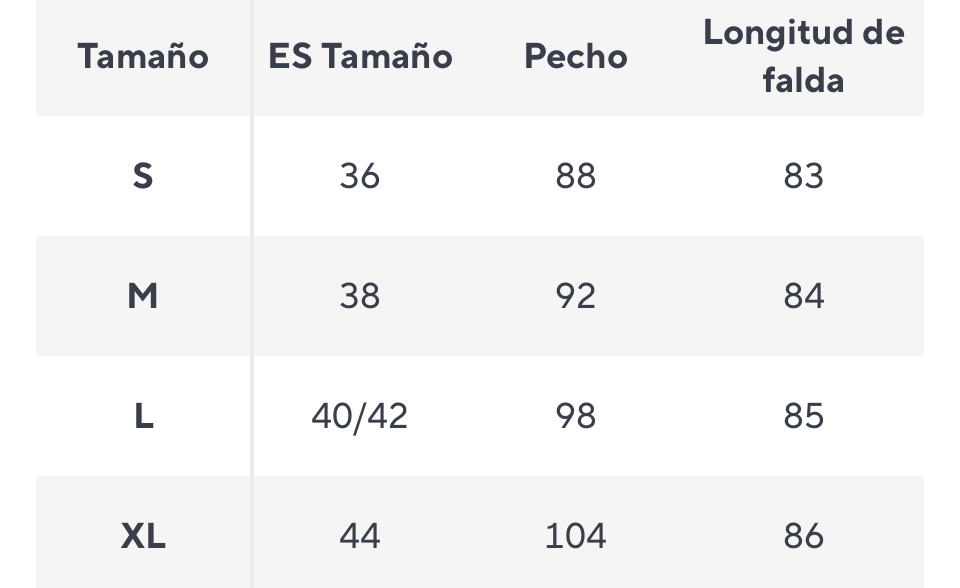The image size is (960, 588).
Task: Click the ES Tamaño column header
Action: coord(360,56)
